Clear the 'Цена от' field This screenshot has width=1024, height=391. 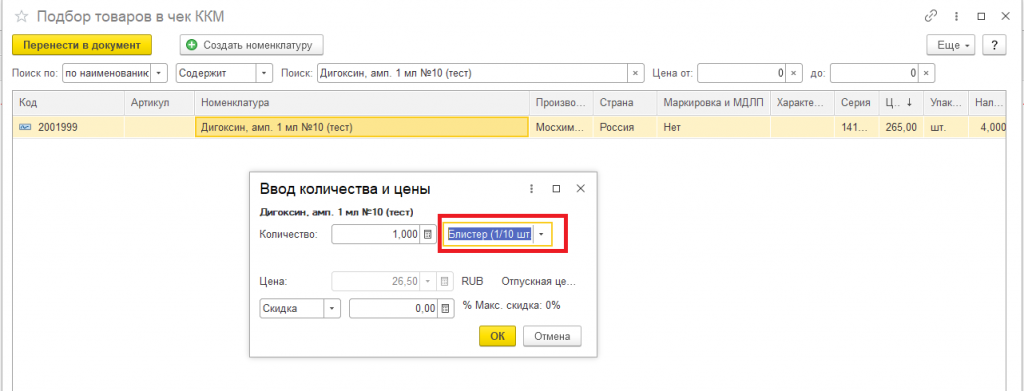(x=793, y=73)
